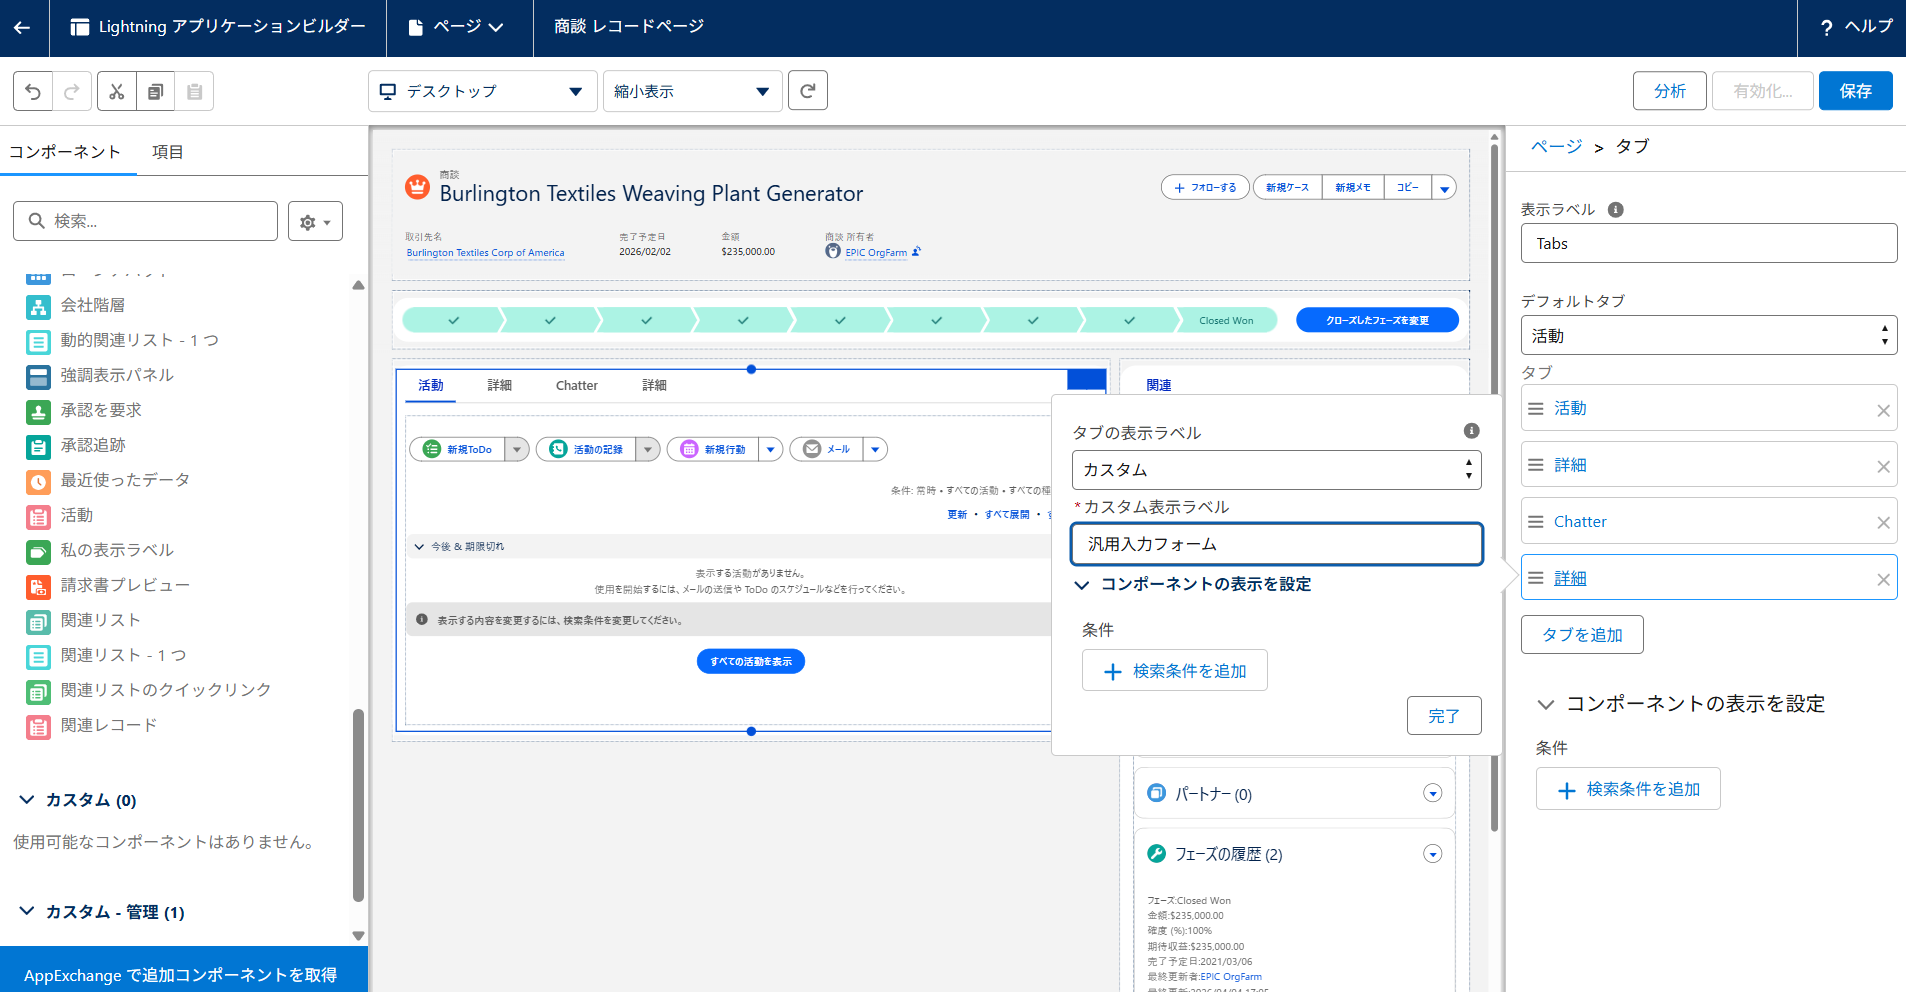The image size is (1906, 992).
Task: Remove the Chatter tab with X icon
Action: 1883,523
